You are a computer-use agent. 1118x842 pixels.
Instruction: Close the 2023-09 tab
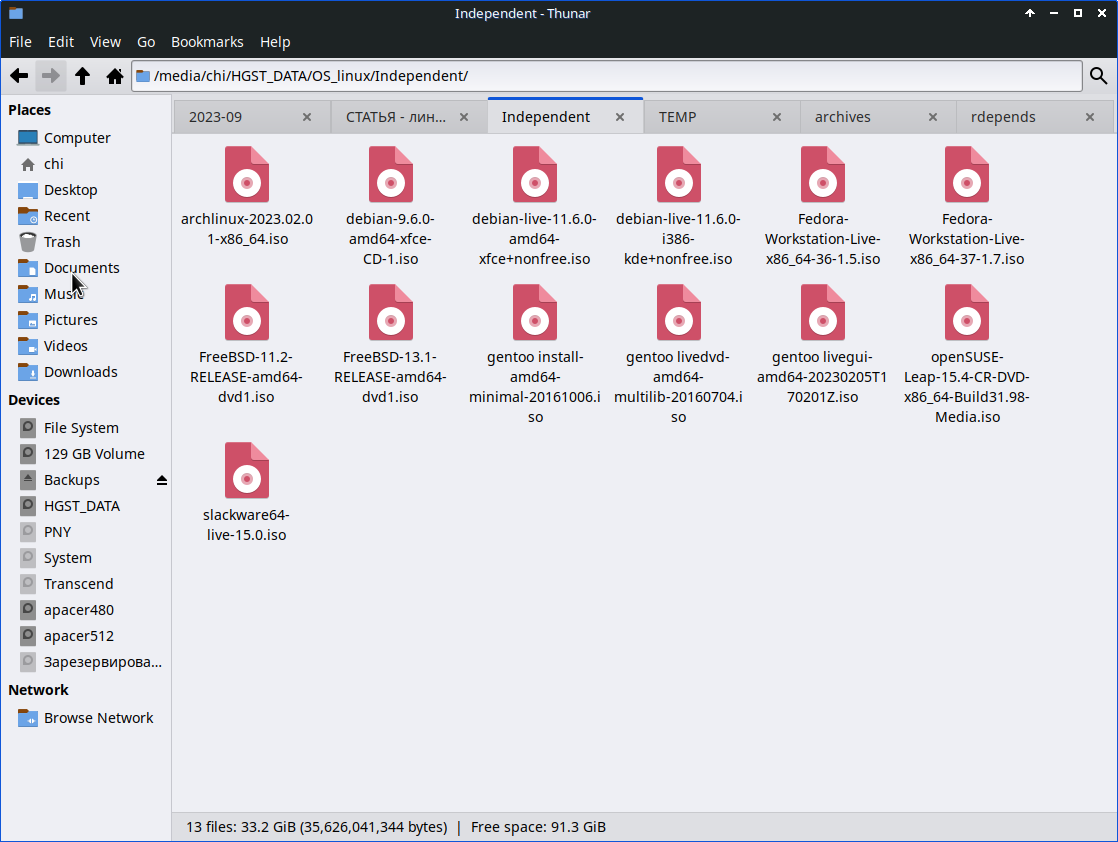[x=307, y=117]
